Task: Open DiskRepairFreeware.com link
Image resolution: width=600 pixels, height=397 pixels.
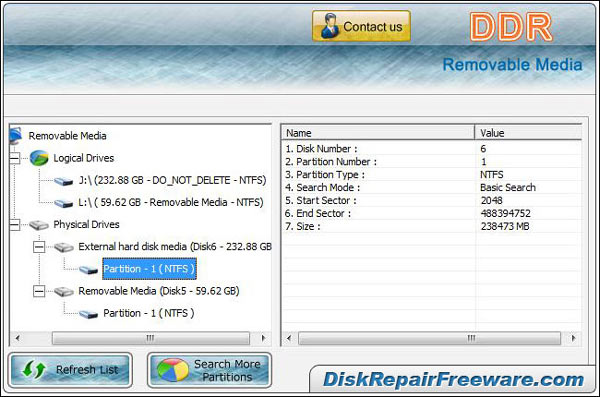Action: (453, 380)
